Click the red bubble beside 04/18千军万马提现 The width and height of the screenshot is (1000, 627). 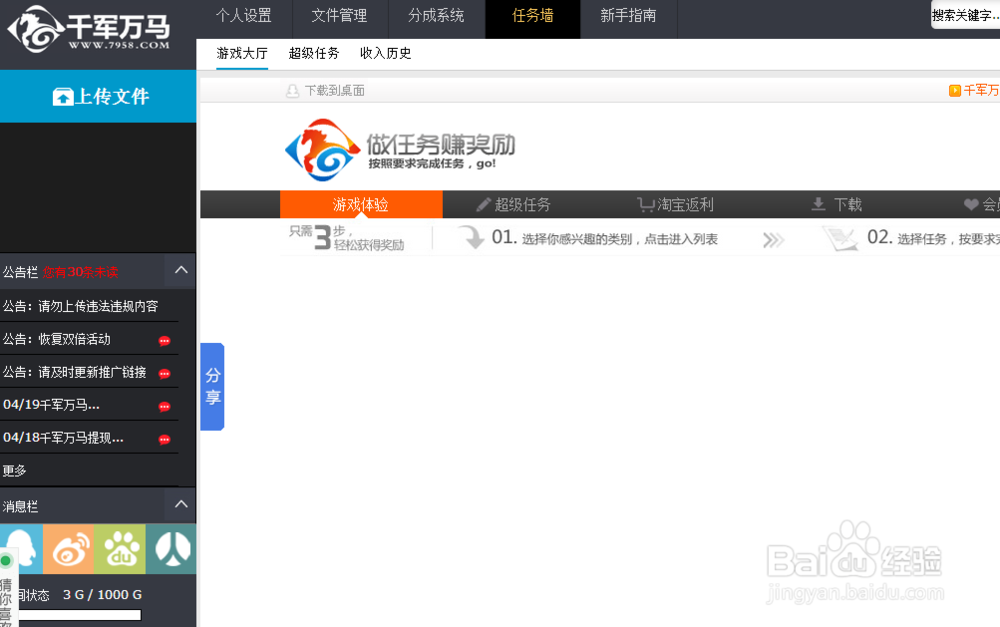(165, 439)
